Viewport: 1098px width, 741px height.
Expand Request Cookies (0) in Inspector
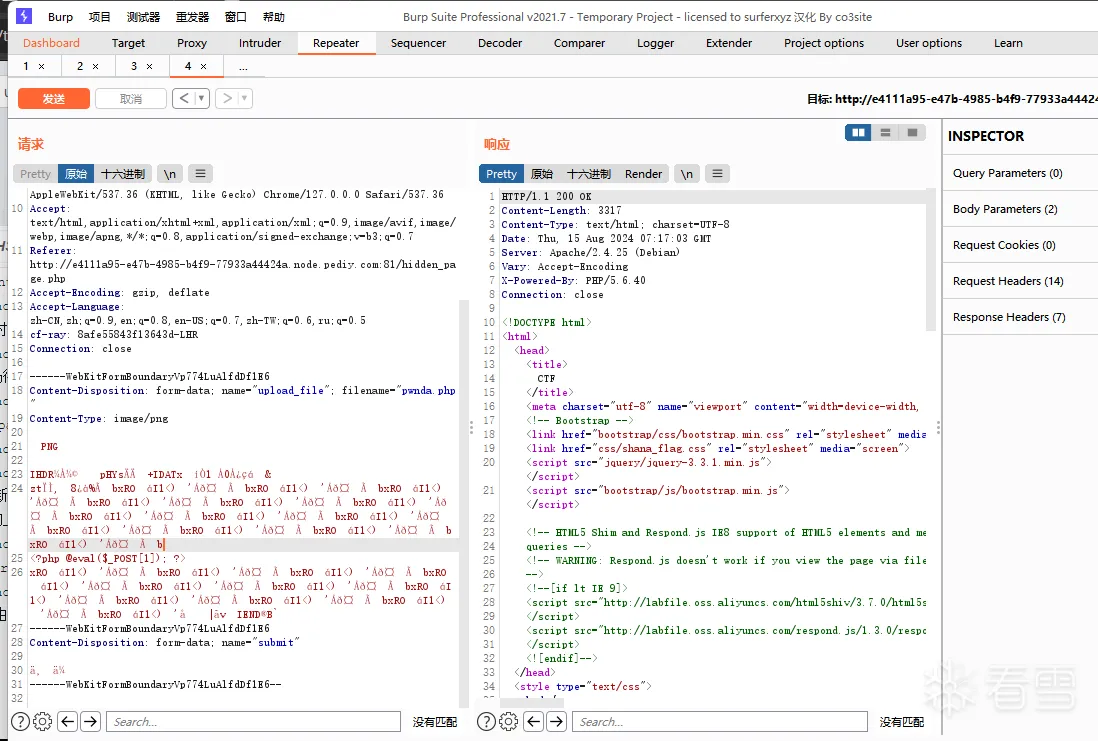1020,245
